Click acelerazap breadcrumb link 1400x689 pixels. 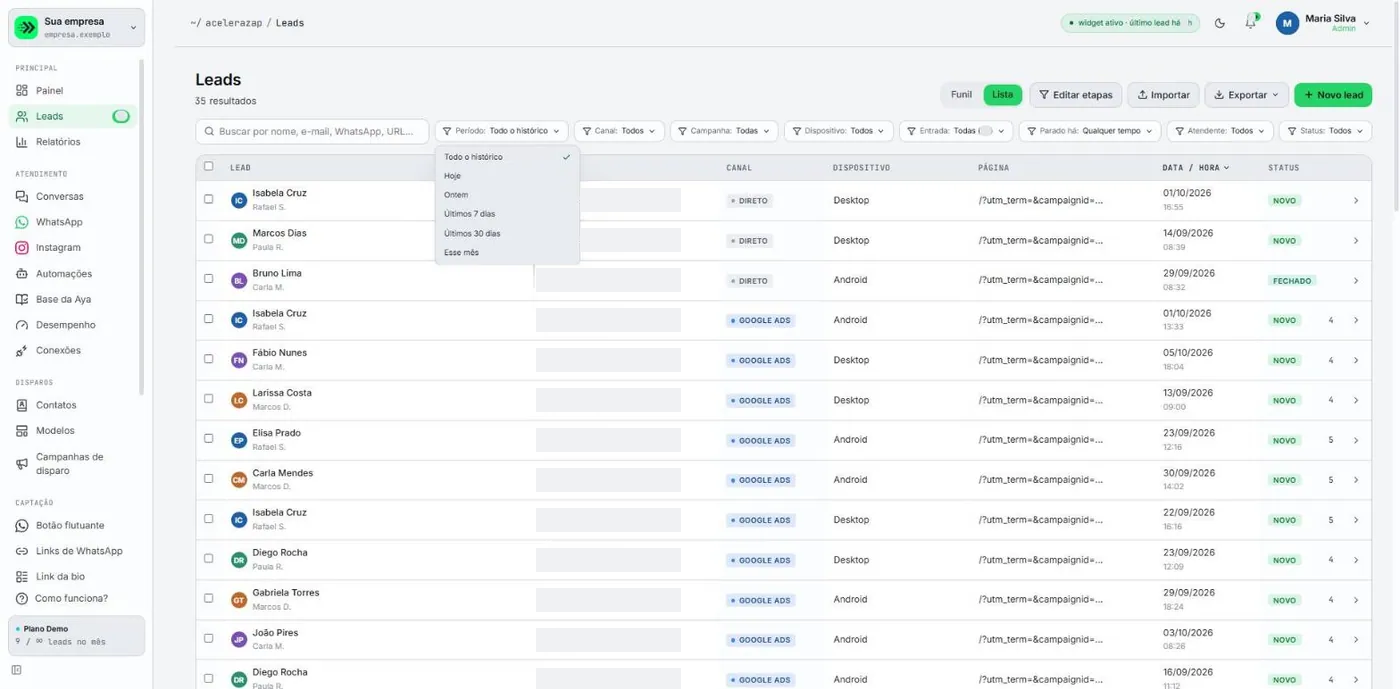click(234, 23)
